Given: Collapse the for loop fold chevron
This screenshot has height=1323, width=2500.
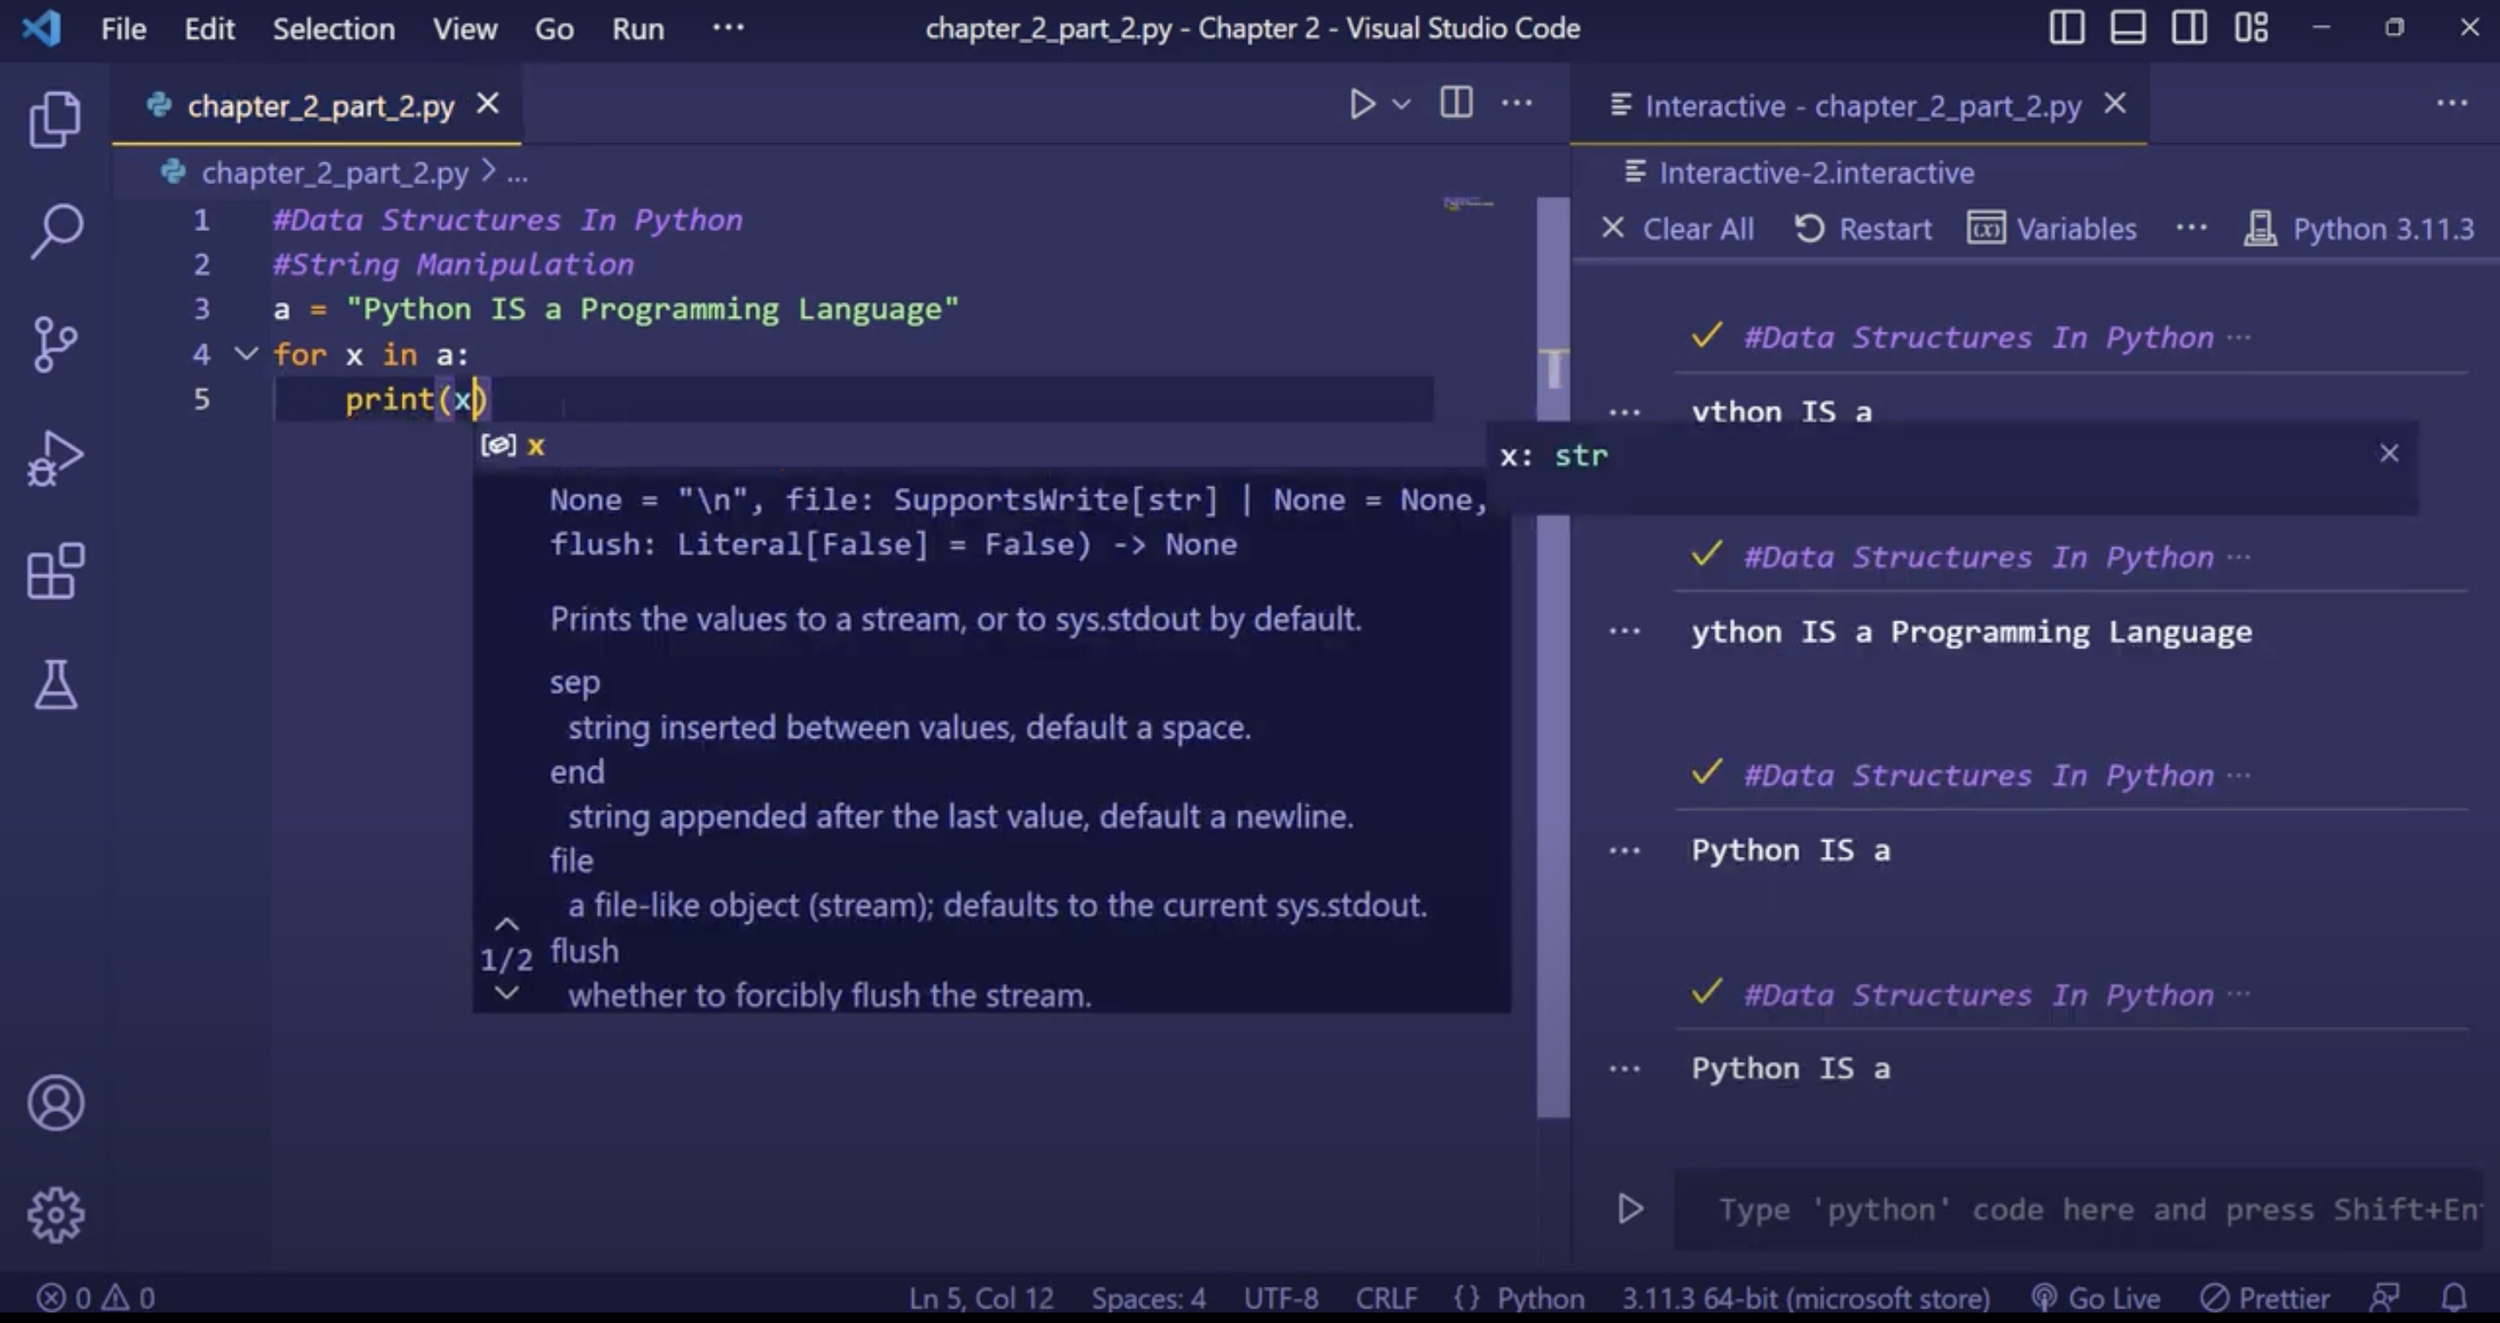Looking at the screenshot, I should coord(246,354).
